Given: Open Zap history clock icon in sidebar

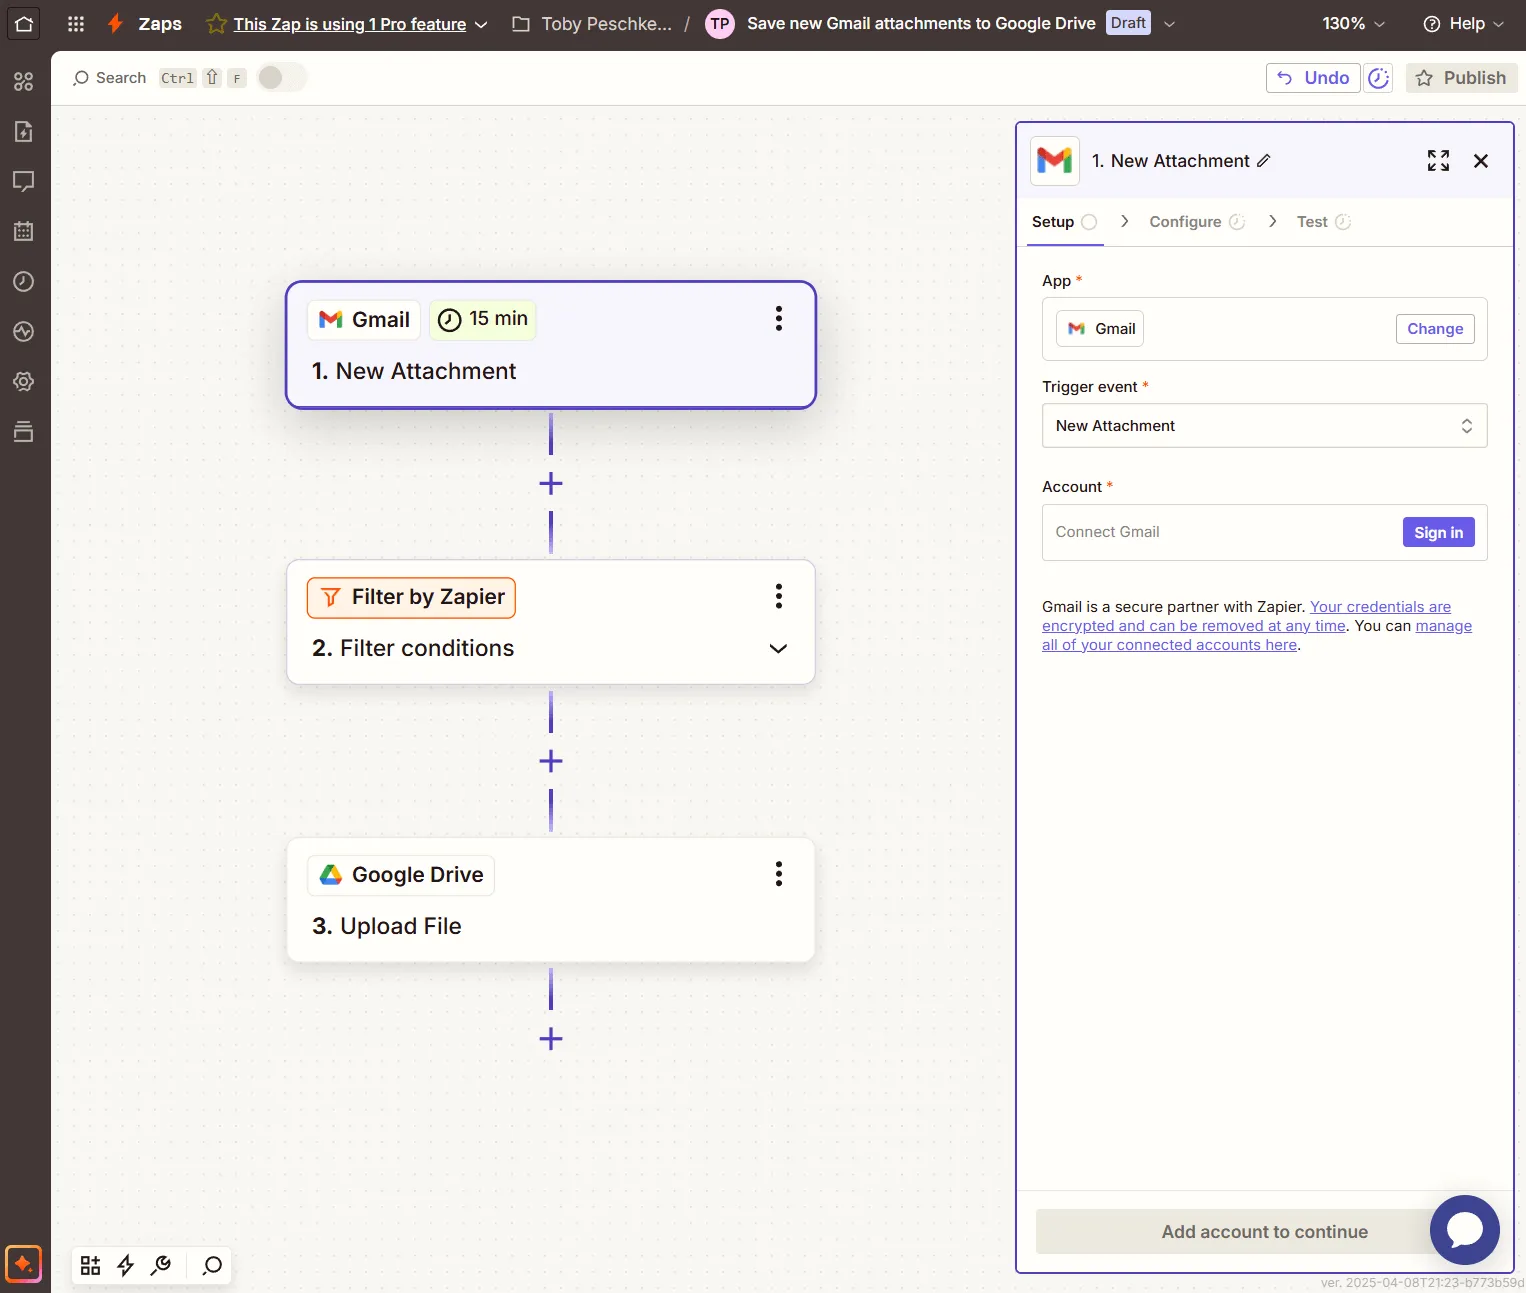Looking at the screenshot, I should [24, 281].
